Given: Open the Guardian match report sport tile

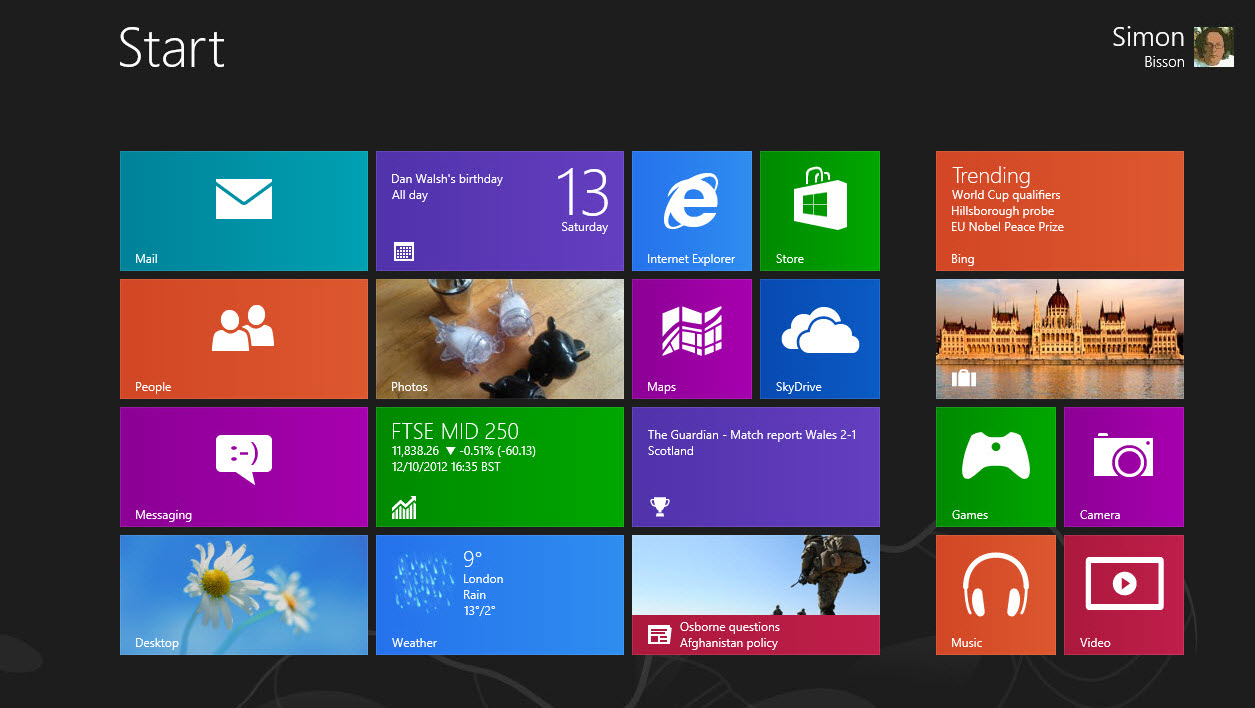Looking at the screenshot, I should [756, 467].
